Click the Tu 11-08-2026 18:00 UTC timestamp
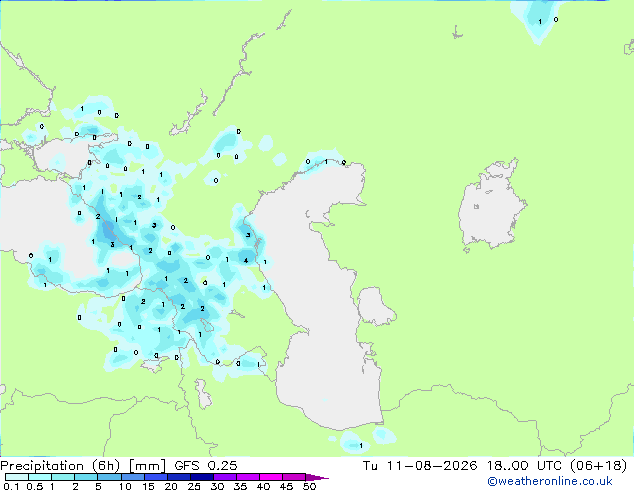The height and width of the screenshot is (490, 634). (x=462, y=466)
